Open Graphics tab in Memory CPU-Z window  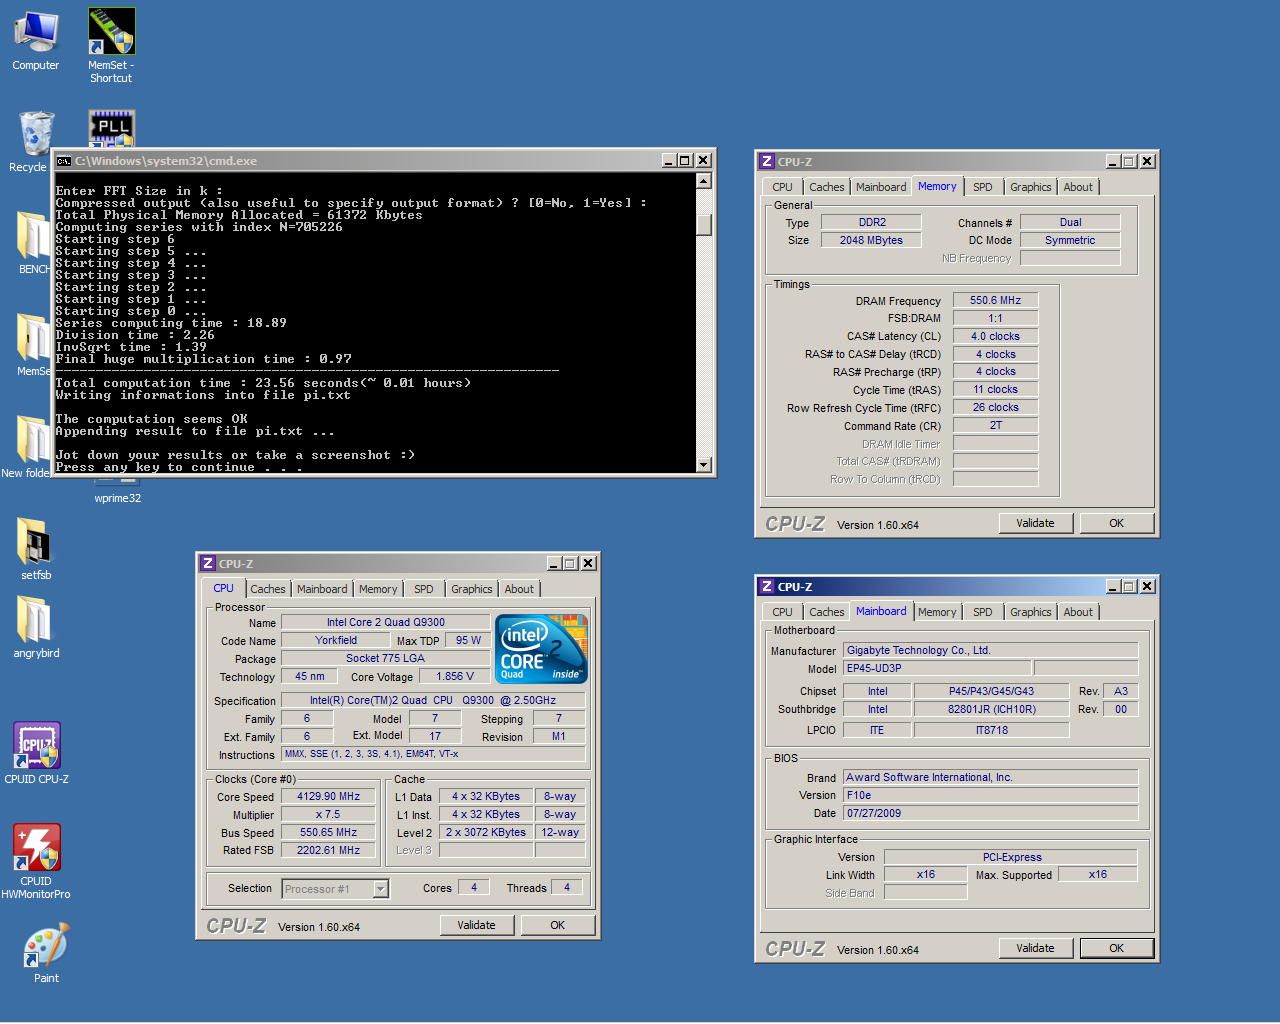1031,187
